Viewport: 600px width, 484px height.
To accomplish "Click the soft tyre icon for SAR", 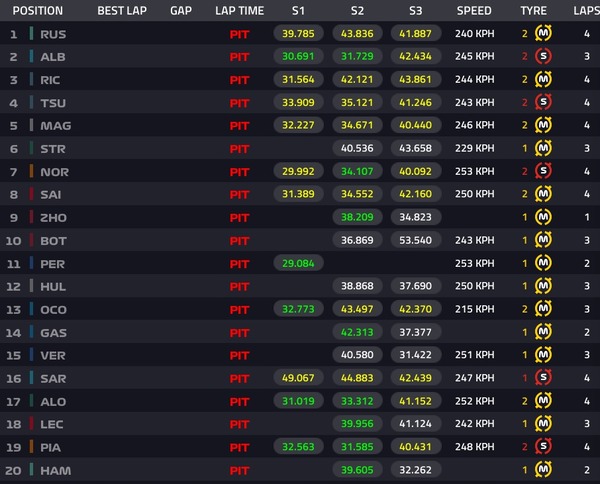I will (x=543, y=378).
